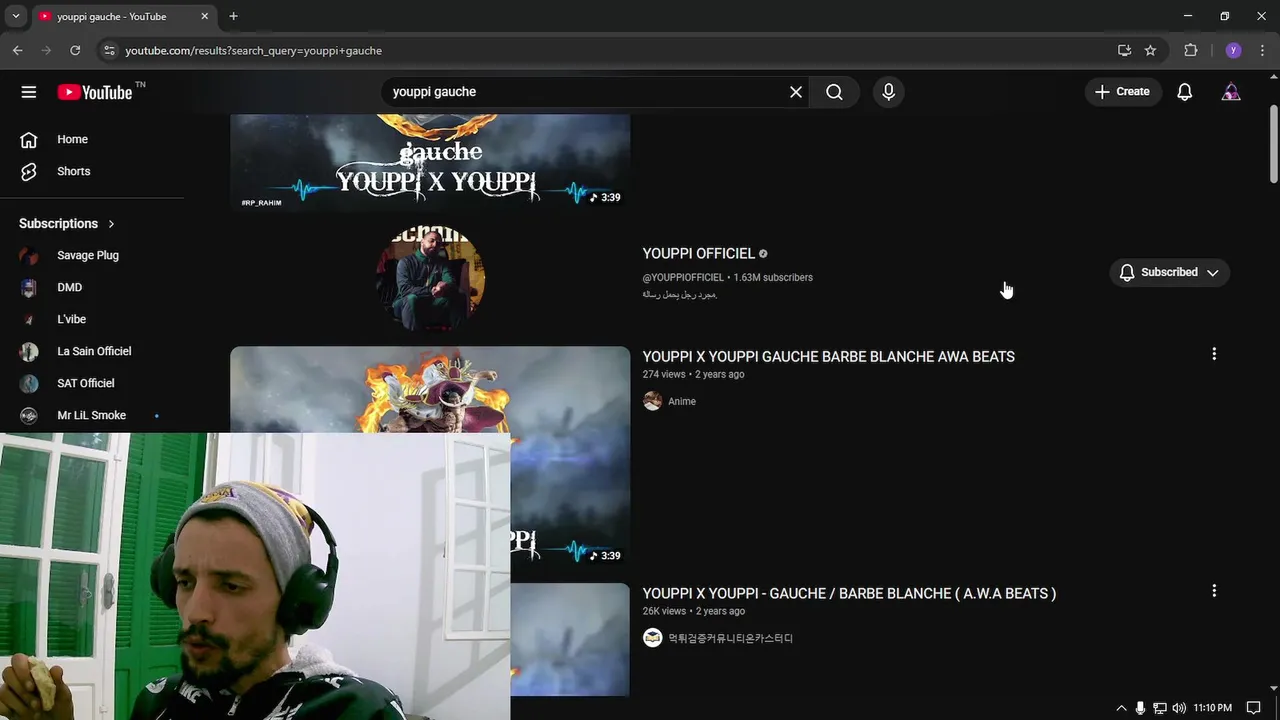This screenshot has width=1280, height=720.
Task: Open the Chrome profile avatar
Action: [x=1233, y=50]
